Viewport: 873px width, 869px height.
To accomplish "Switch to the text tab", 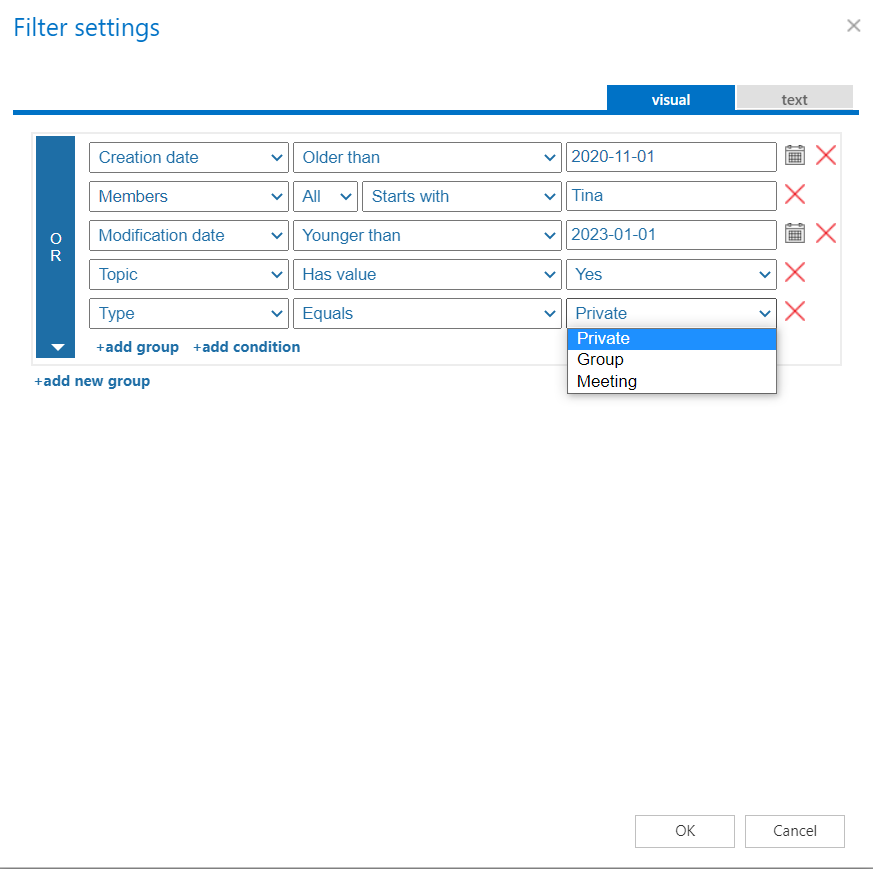I will 794,99.
